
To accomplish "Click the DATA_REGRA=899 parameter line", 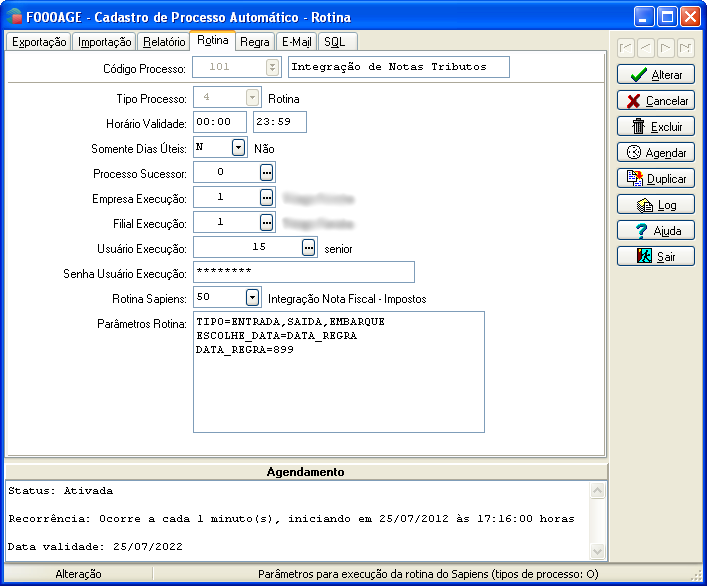I will (x=245, y=350).
